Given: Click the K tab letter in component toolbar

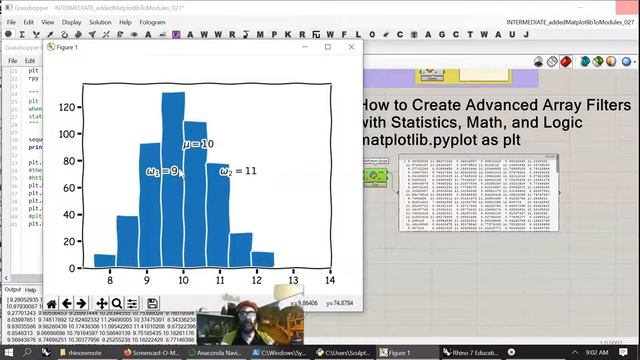Looking at the screenshot, I should (288, 35).
